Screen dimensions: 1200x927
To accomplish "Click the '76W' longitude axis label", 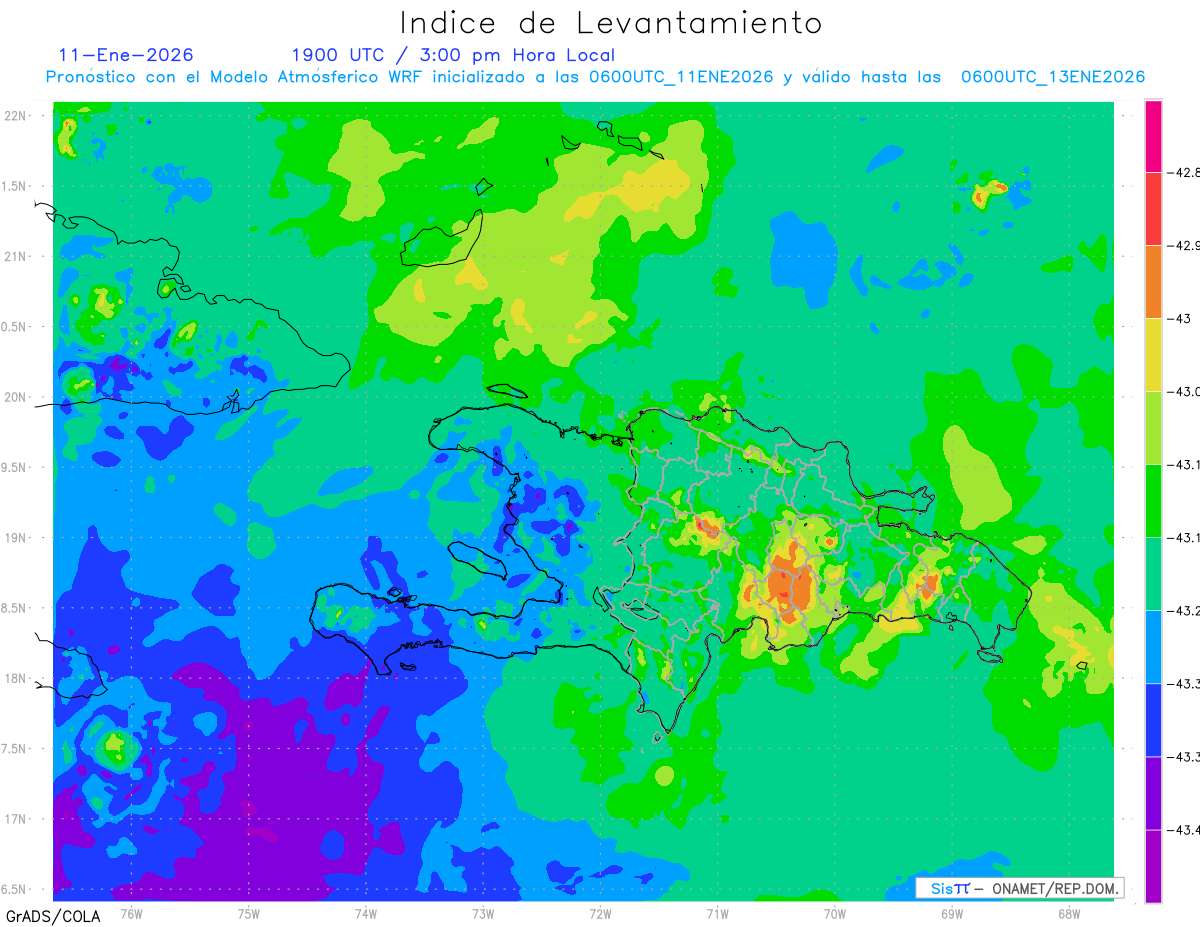I will (x=131, y=913).
